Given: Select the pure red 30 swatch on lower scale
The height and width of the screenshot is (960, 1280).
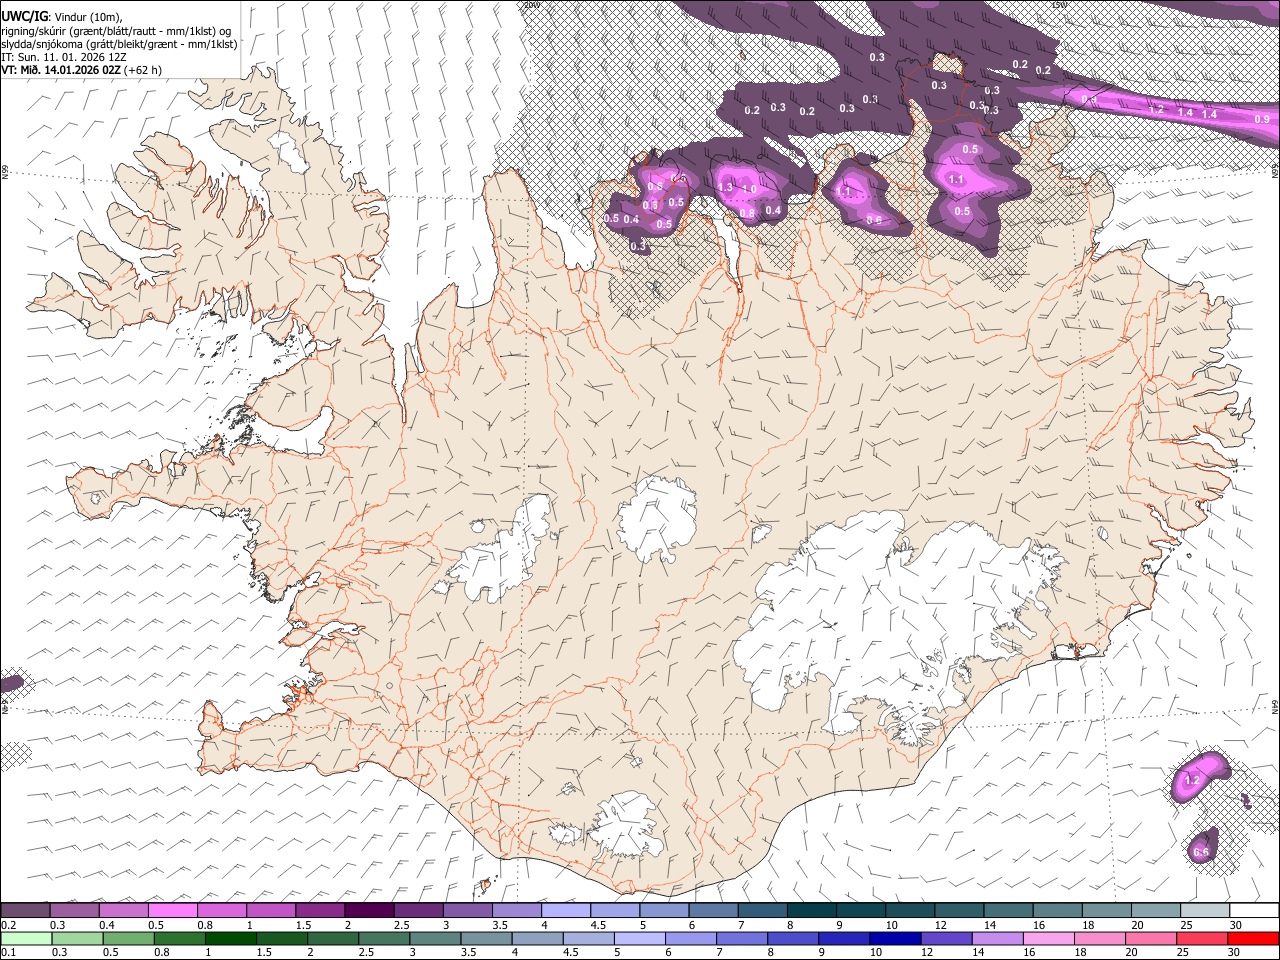Looking at the screenshot, I should point(1254,938).
